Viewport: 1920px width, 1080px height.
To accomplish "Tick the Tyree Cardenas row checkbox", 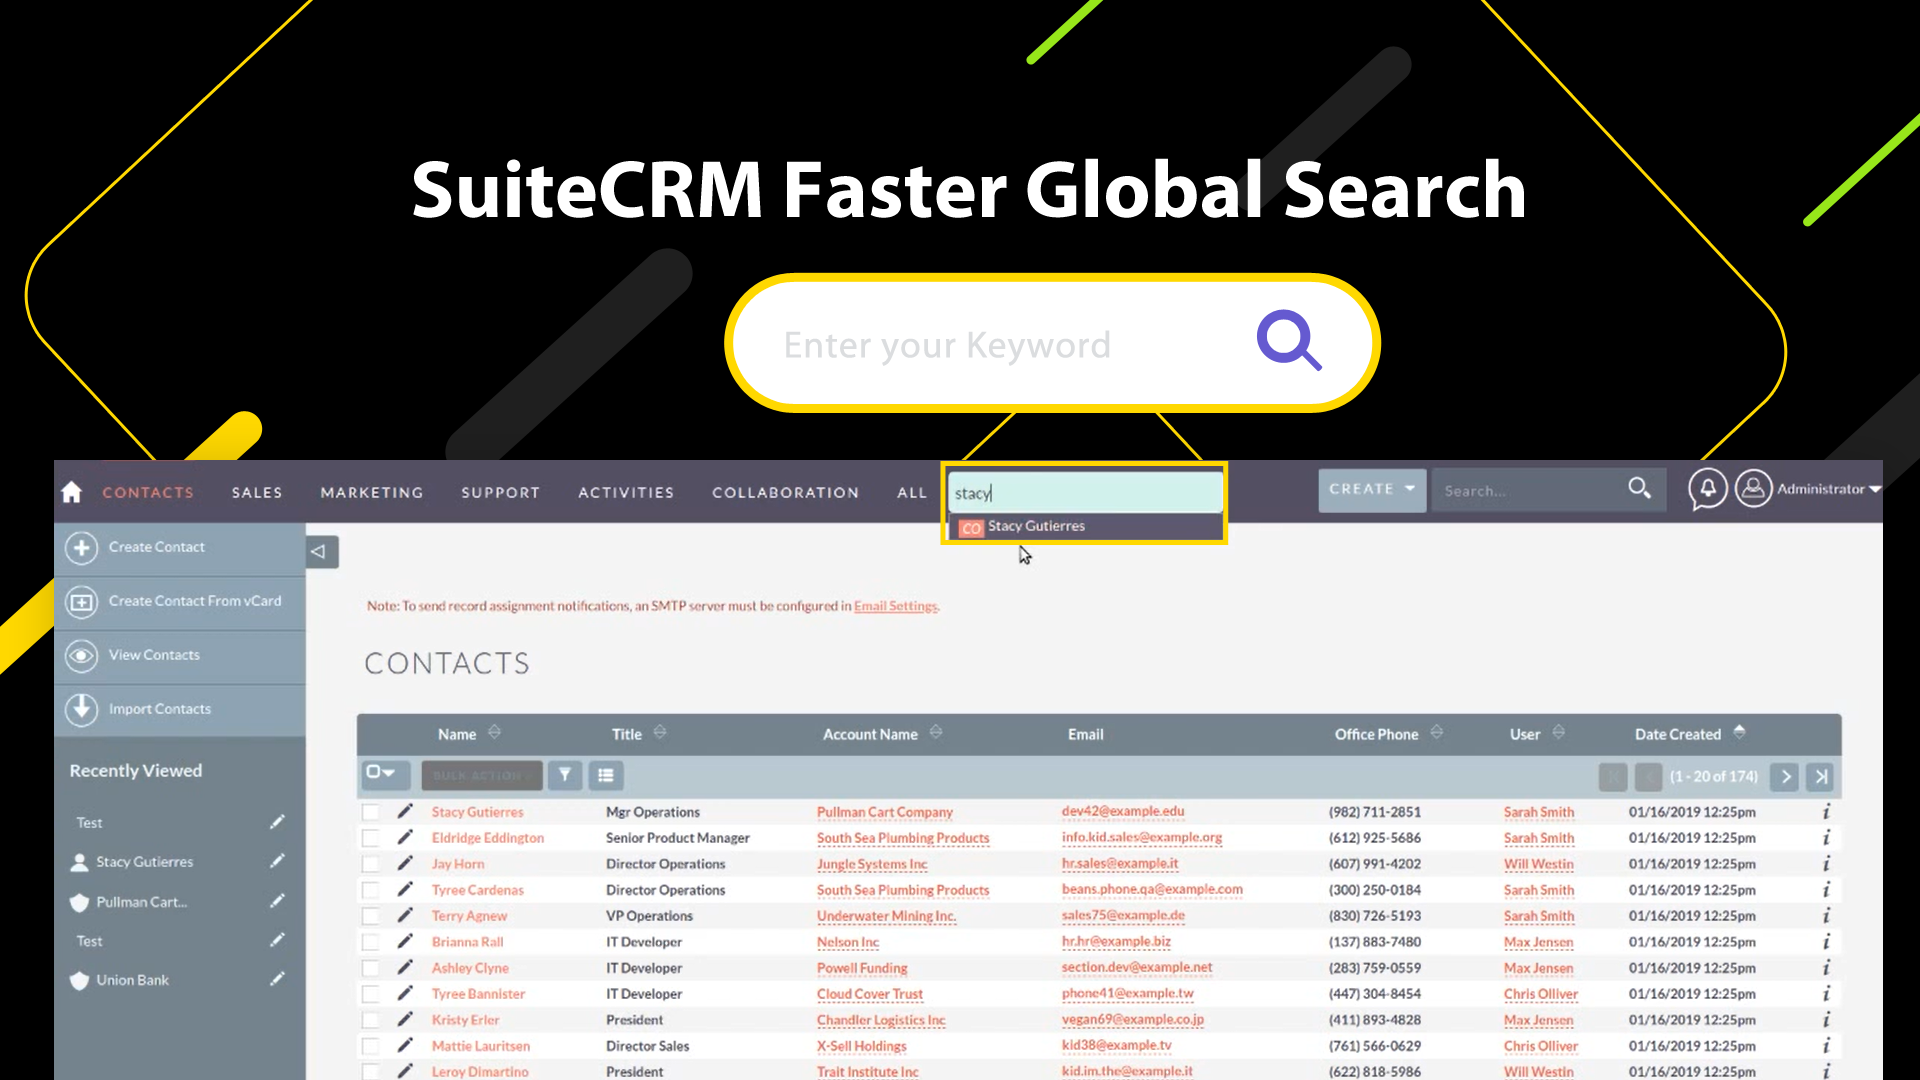I will click(371, 890).
